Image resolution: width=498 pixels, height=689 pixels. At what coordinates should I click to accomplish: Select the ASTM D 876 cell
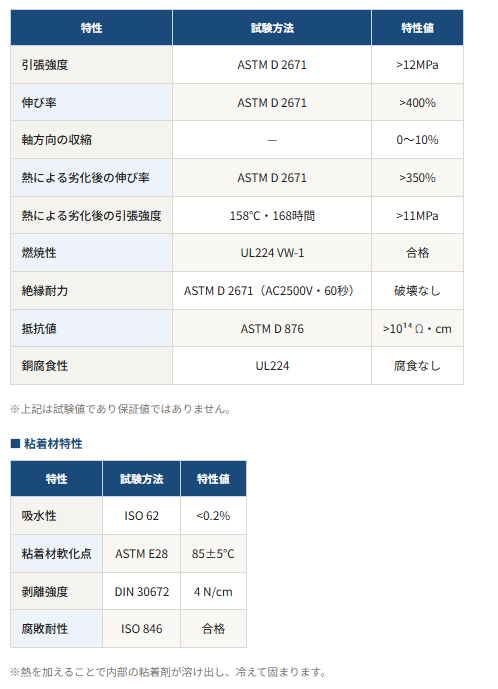click(272, 328)
